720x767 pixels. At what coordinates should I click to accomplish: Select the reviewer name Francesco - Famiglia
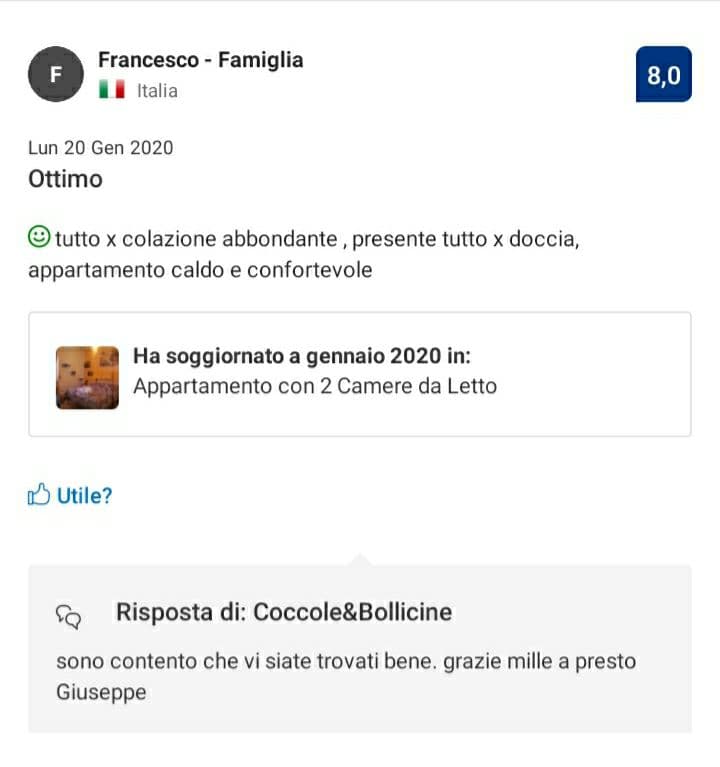tap(201, 60)
